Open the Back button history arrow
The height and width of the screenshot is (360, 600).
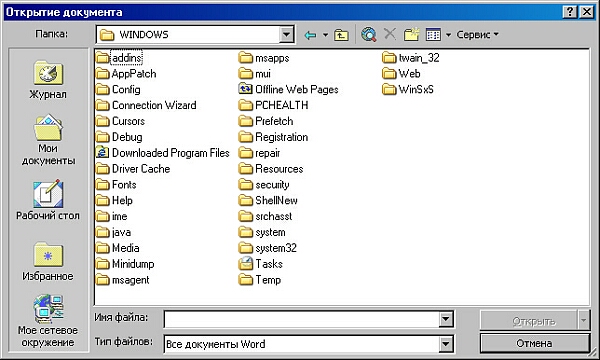pyautogui.click(x=325, y=35)
